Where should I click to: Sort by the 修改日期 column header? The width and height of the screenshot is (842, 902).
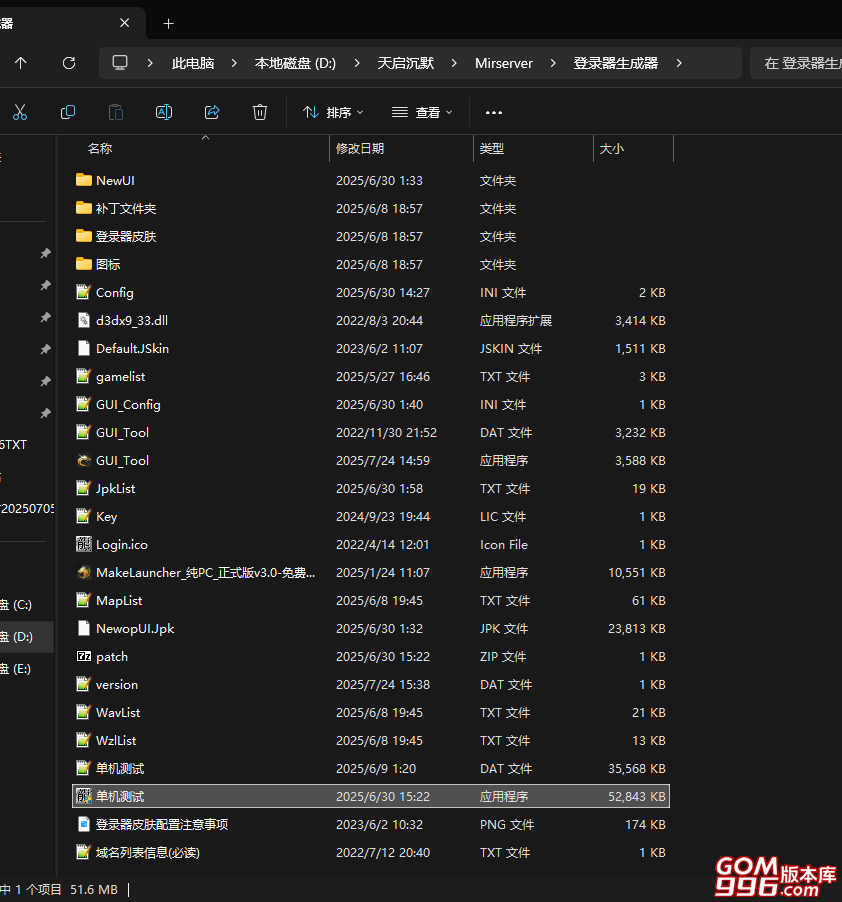pyautogui.click(x=360, y=148)
